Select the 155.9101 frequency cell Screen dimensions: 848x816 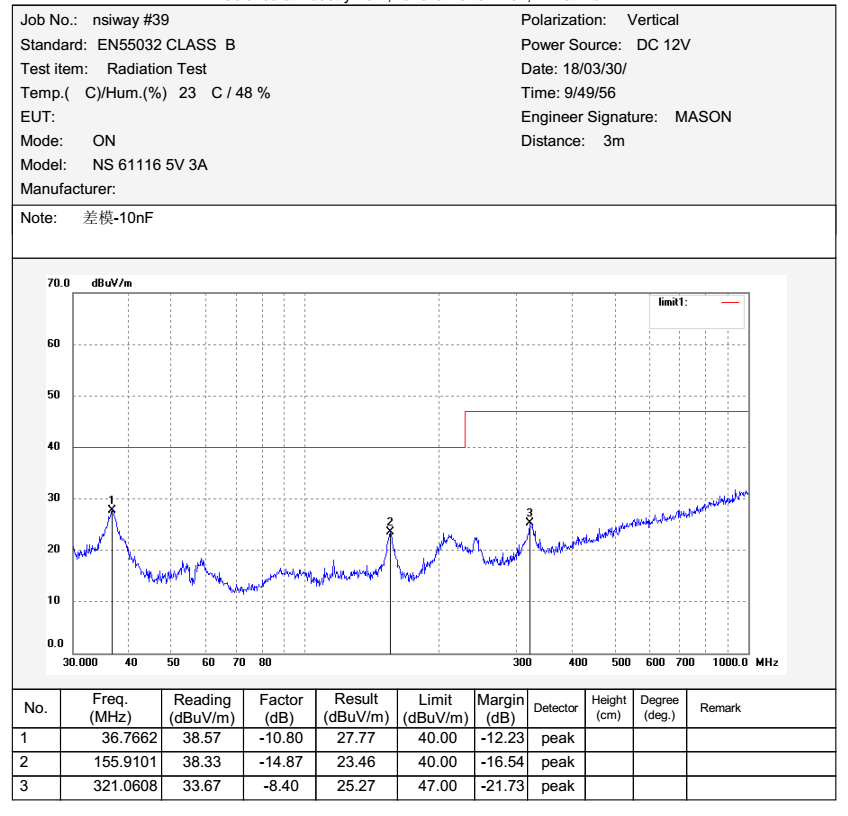(109, 762)
